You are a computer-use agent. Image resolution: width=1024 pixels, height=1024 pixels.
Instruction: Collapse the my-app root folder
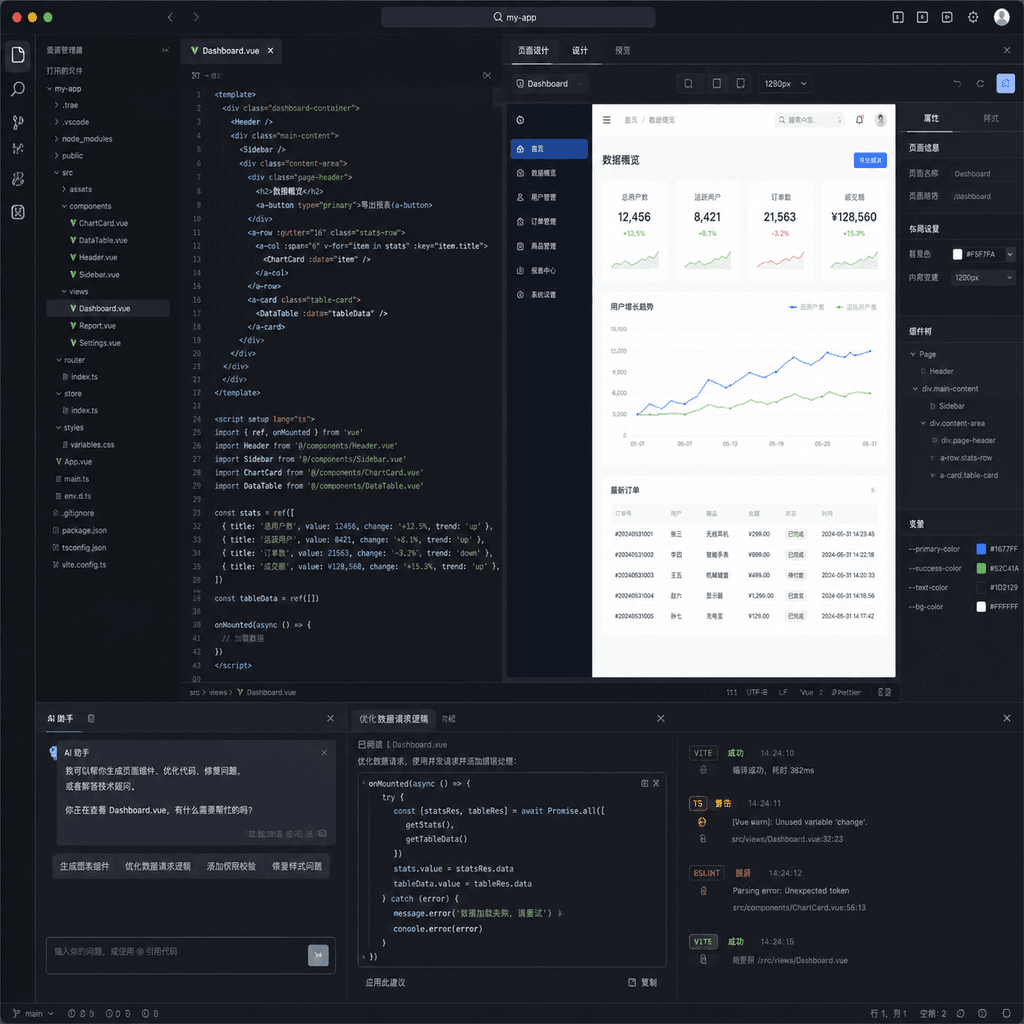click(50, 89)
